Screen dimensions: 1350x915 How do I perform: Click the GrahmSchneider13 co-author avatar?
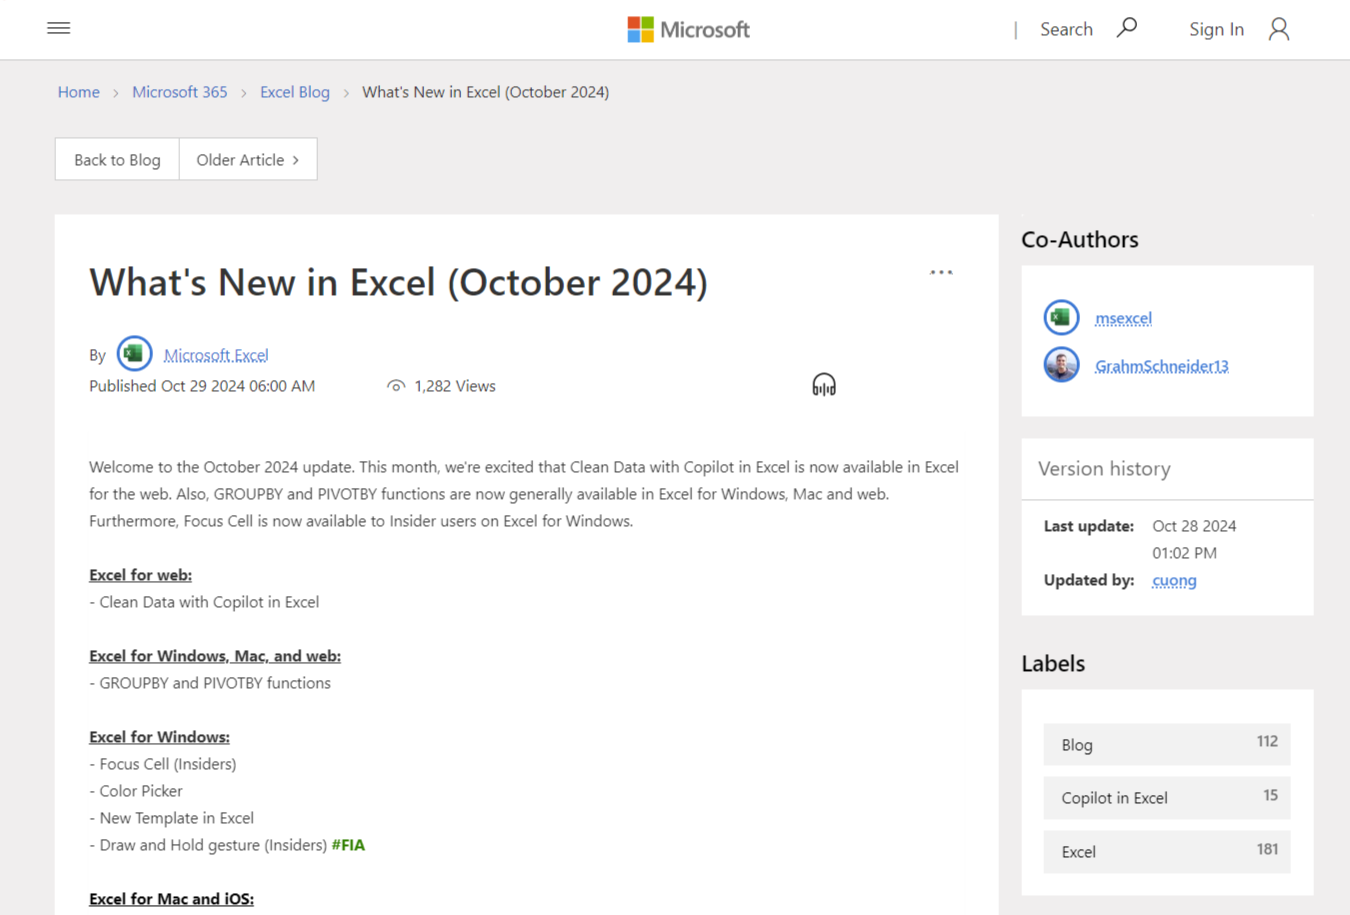click(x=1061, y=364)
